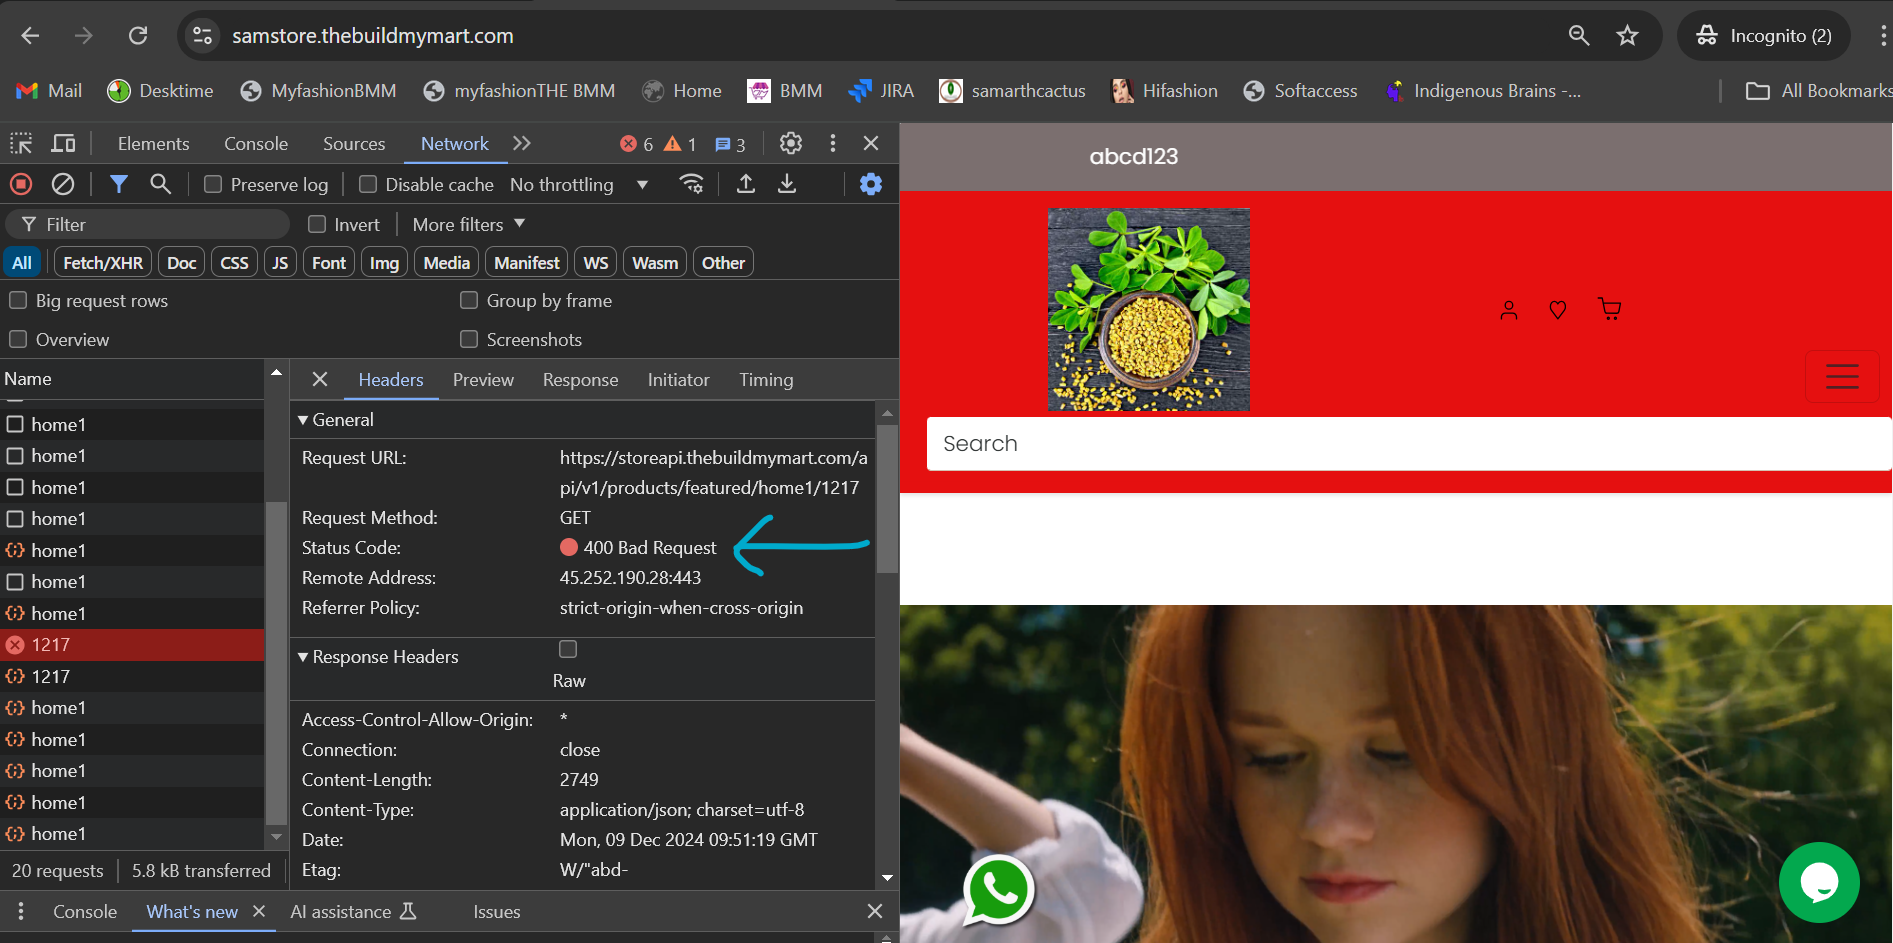Screen dimensions: 1893x943
Task: Switch to the Elements tab
Action: [x=153, y=143]
